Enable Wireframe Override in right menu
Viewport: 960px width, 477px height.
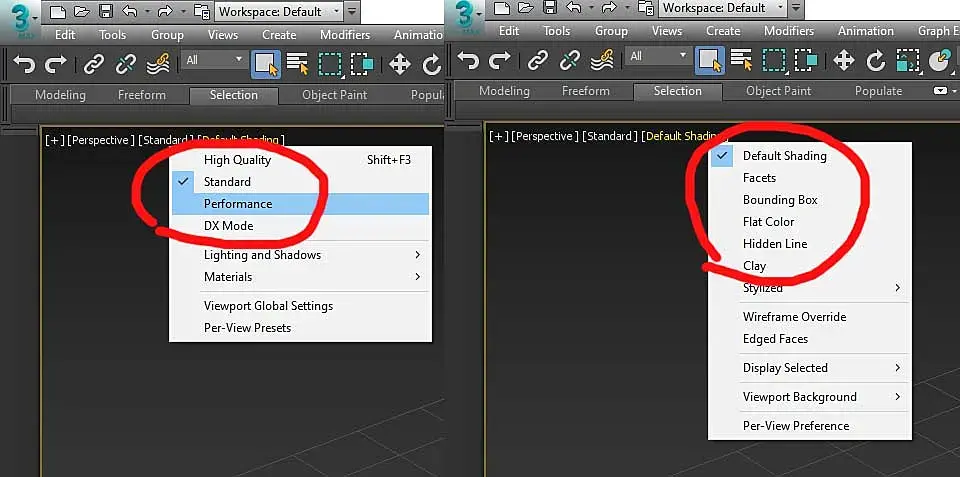[x=809, y=317]
